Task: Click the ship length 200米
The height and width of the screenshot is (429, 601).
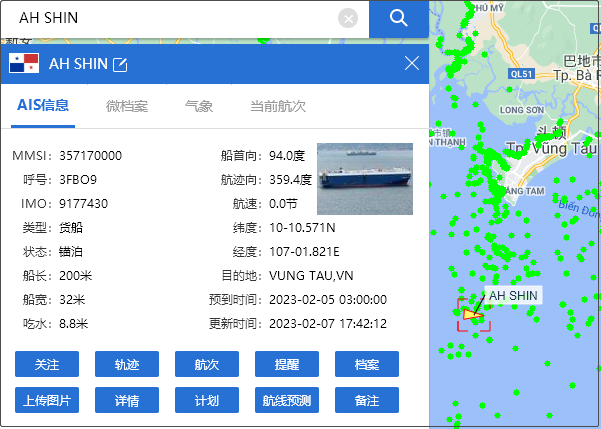Action: pyautogui.click(x=76, y=276)
